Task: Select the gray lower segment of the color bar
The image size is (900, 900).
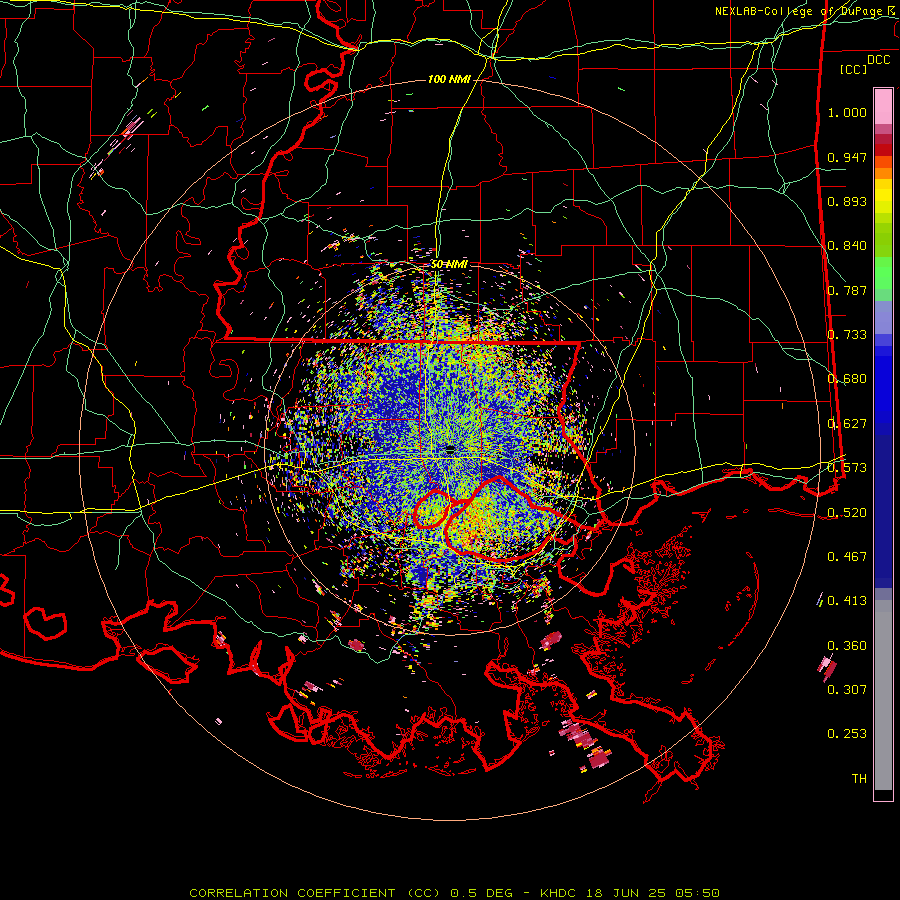Action: pyautogui.click(x=883, y=695)
